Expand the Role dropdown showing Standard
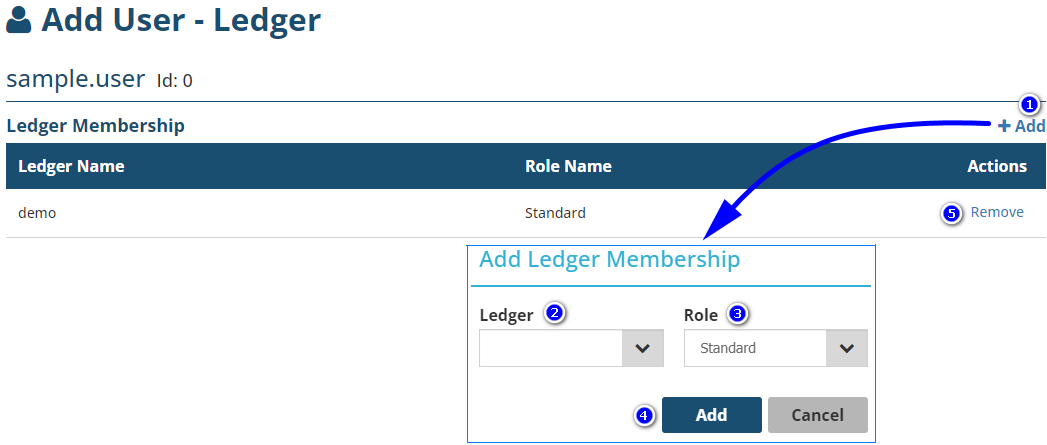Screen dimensions: 1047x445 (x=775, y=348)
